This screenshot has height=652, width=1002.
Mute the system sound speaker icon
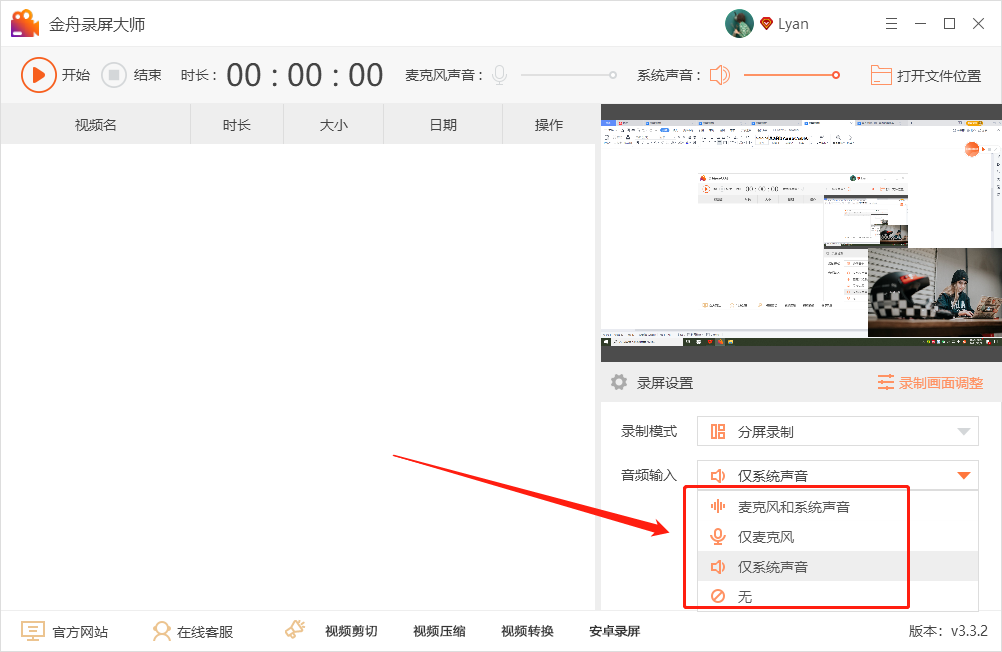[x=720, y=75]
